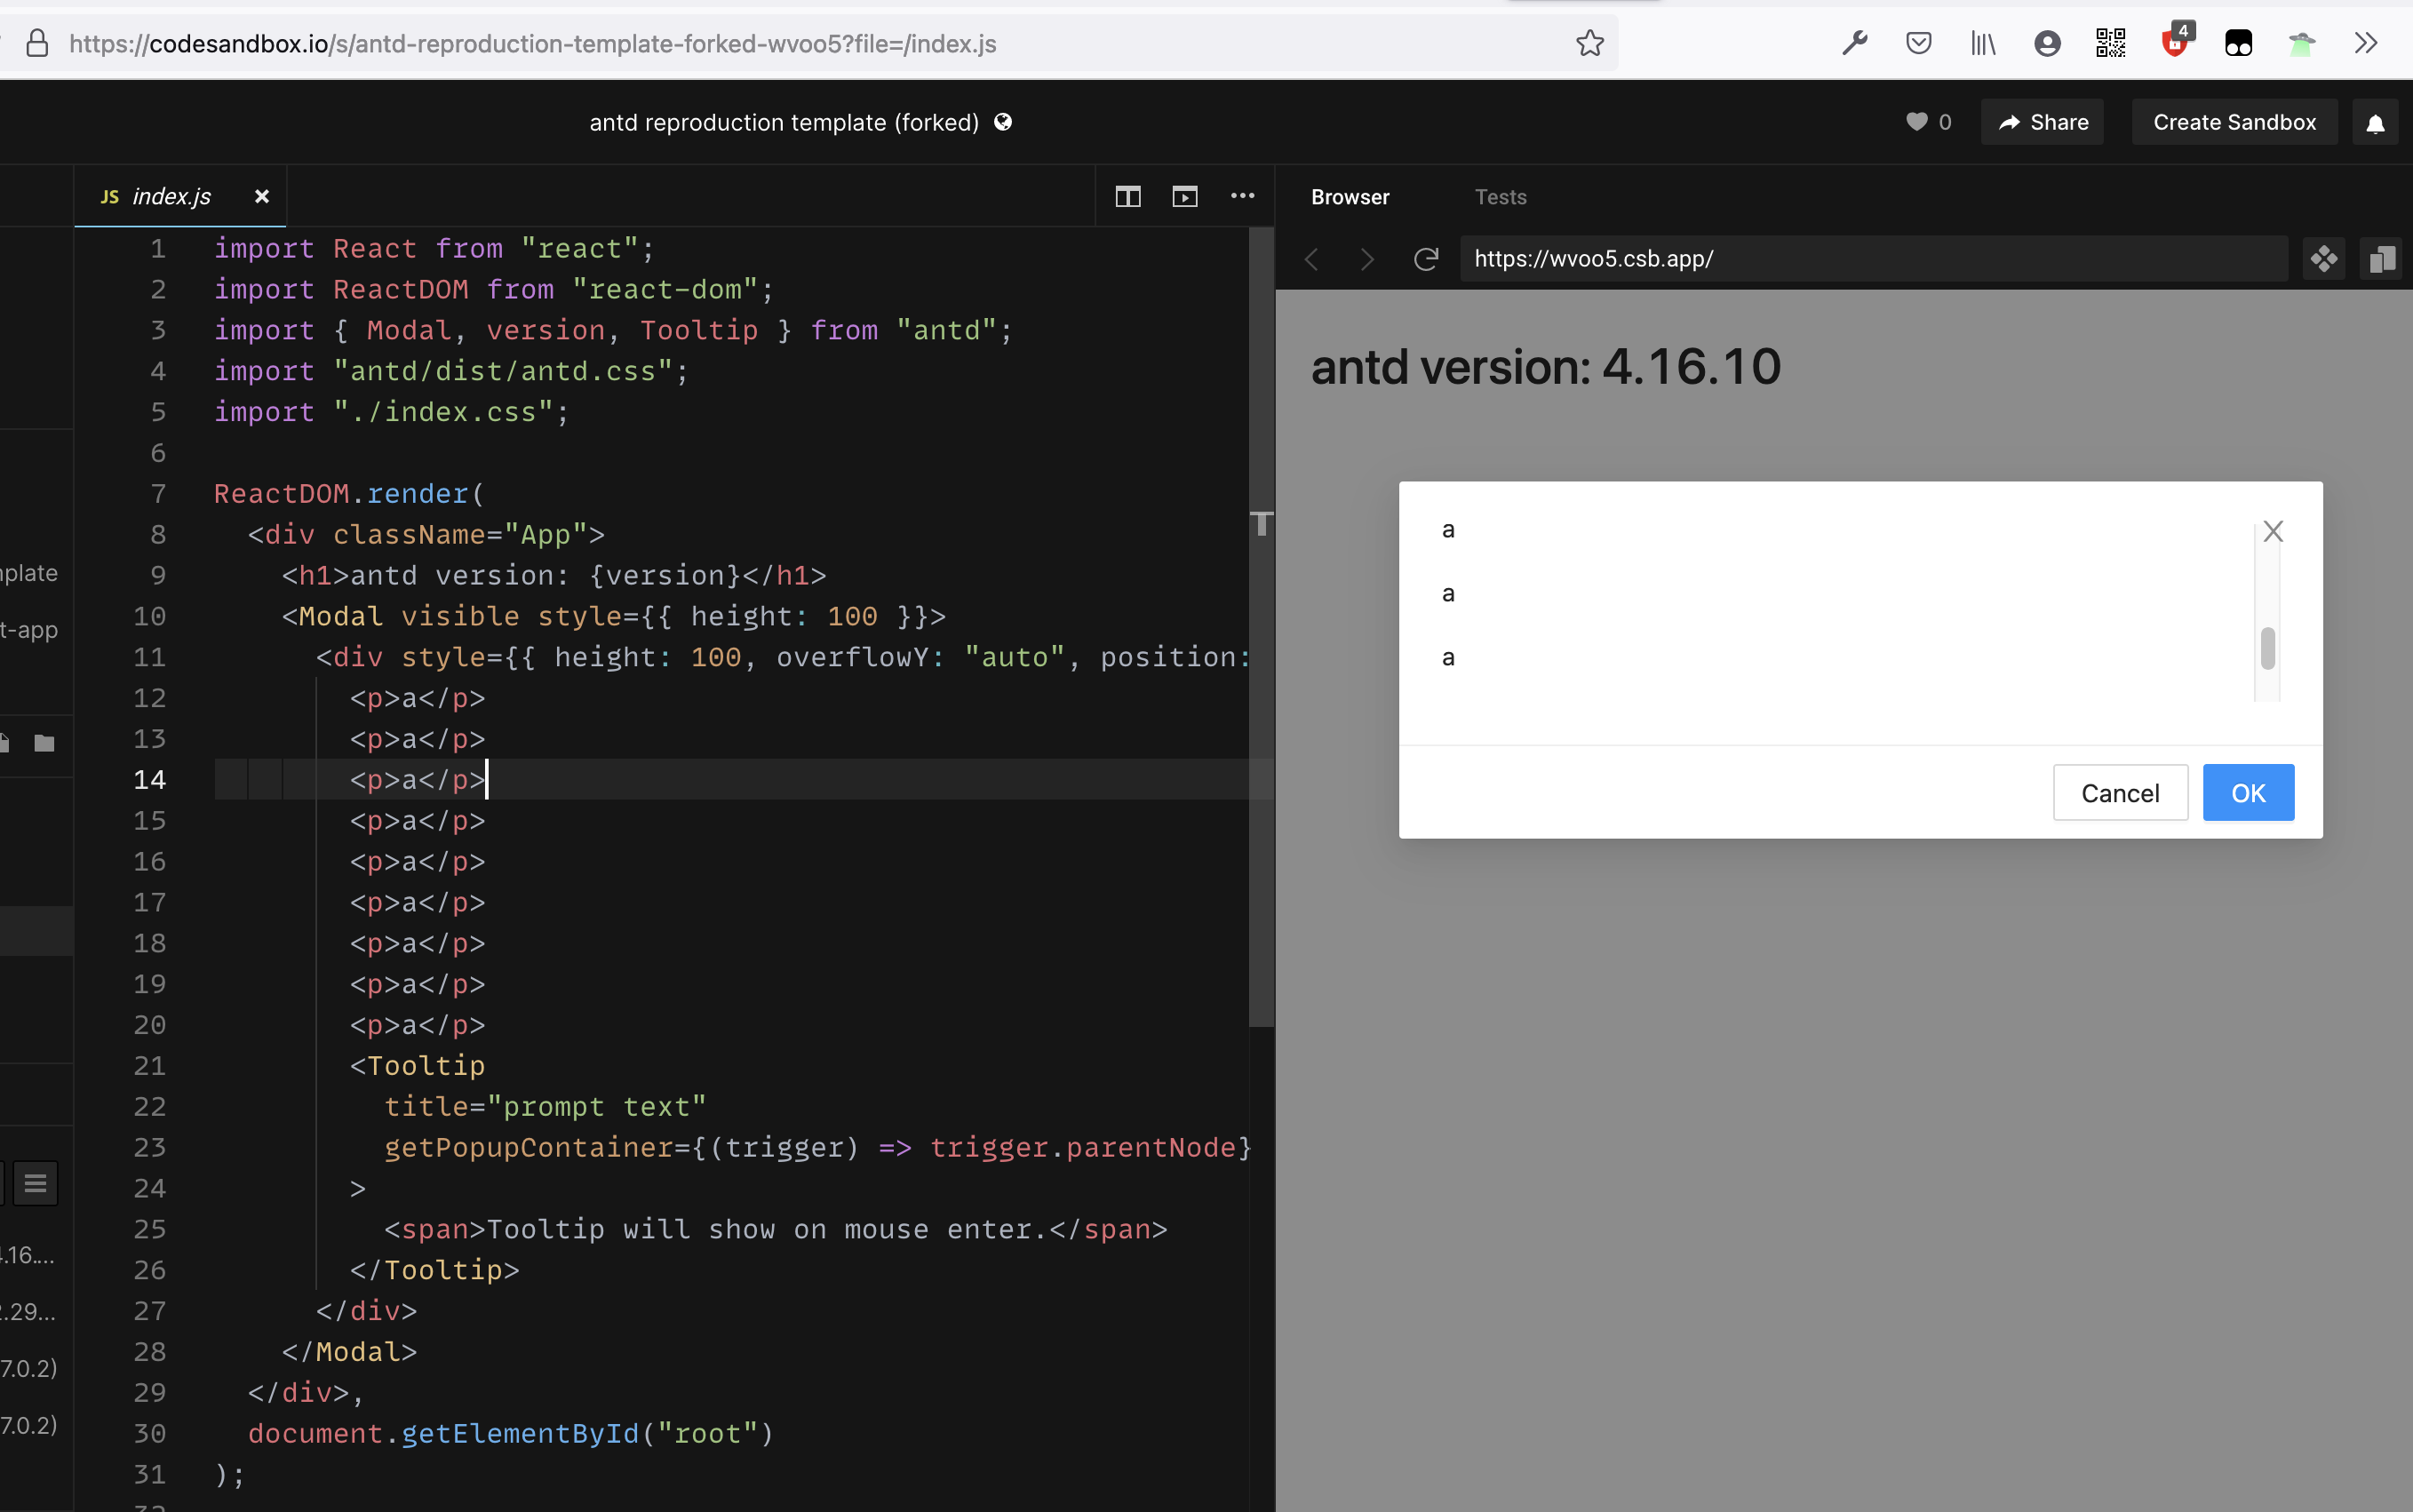
Task: Click the Create Sandbox button
Action: click(x=2234, y=122)
